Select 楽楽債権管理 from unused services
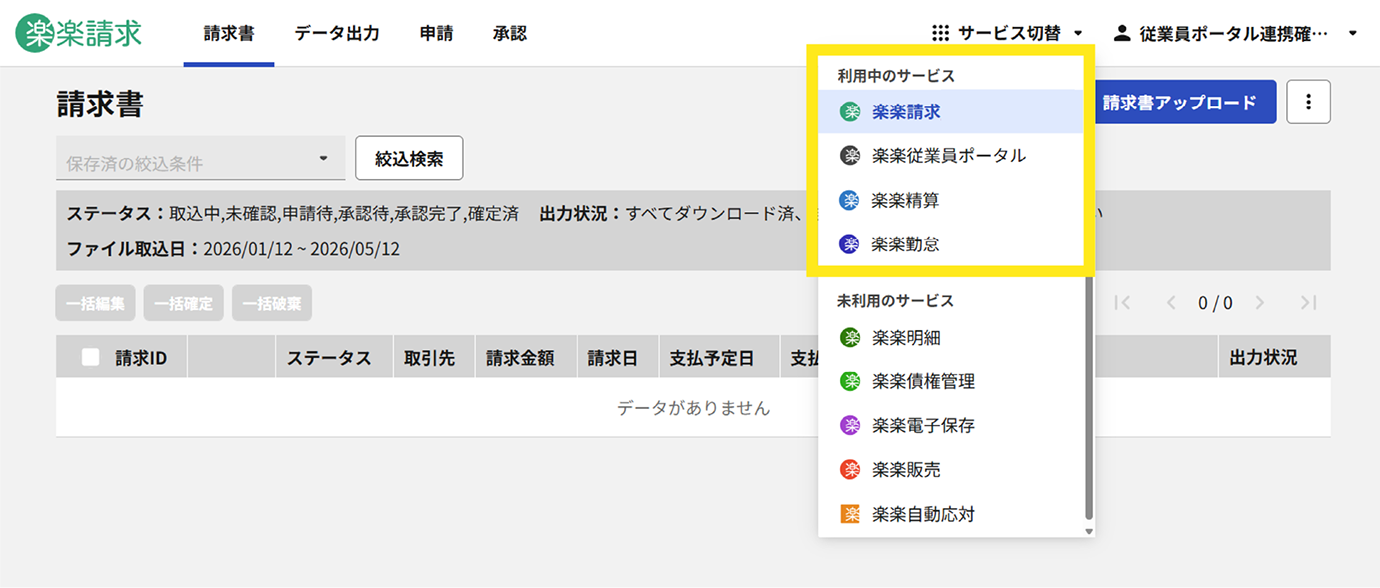 click(x=950, y=381)
